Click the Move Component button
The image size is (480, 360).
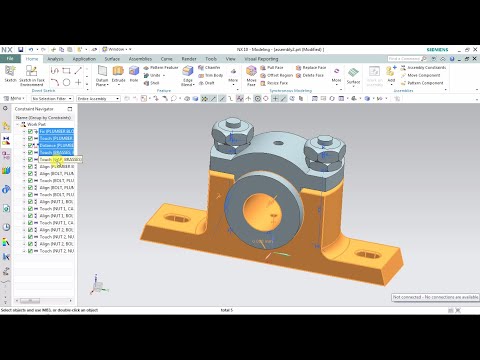click(420, 75)
